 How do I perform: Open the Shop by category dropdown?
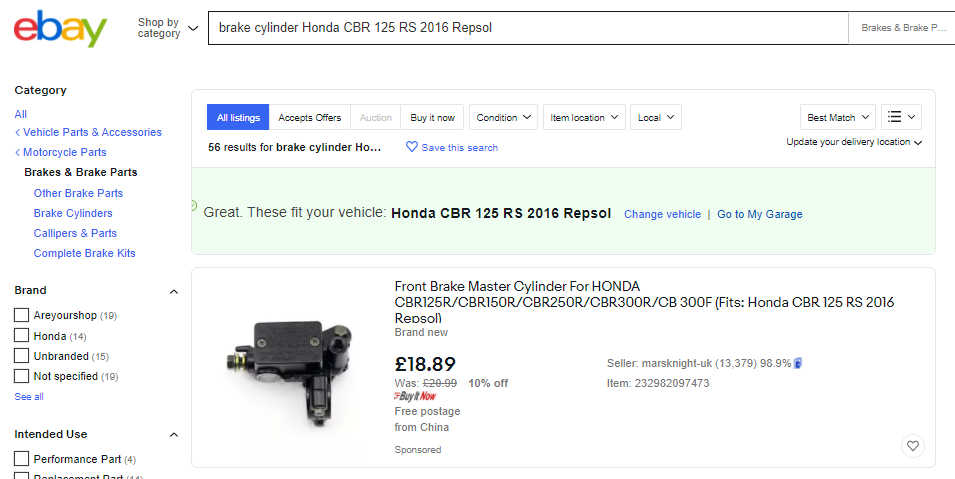click(x=168, y=28)
